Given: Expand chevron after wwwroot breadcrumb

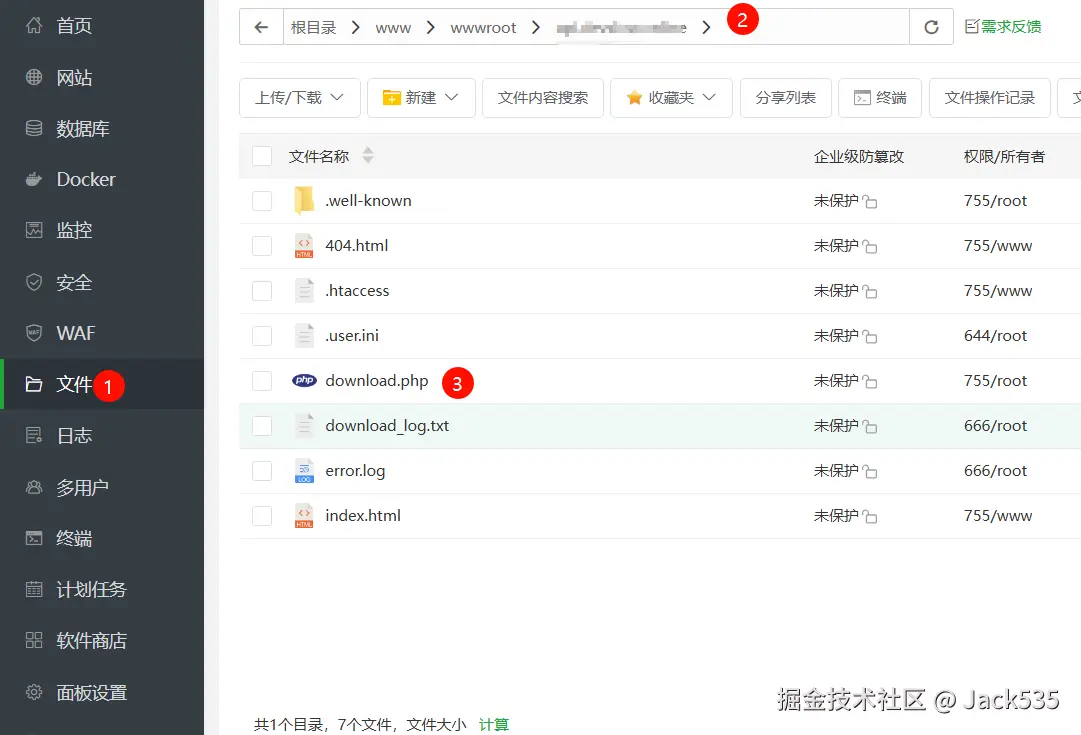Looking at the screenshot, I should [x=536, y=28].
